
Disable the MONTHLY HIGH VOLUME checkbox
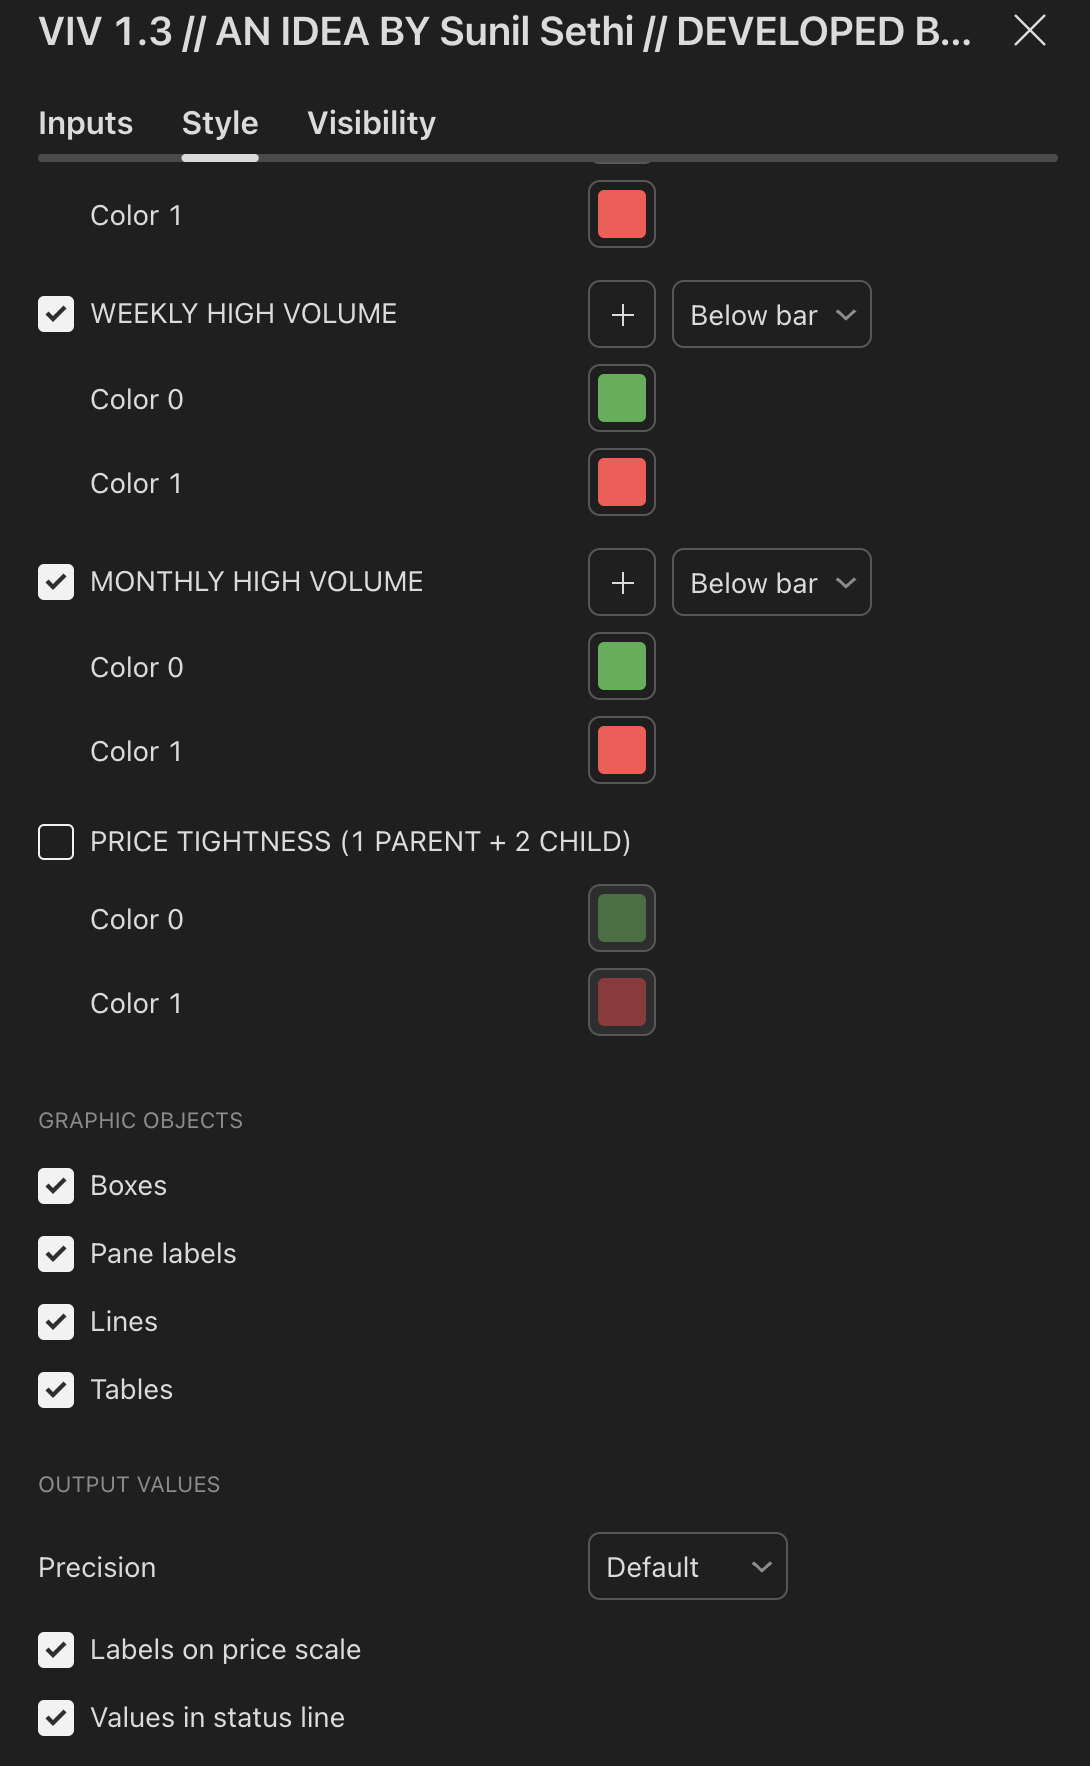pos(56,582)
